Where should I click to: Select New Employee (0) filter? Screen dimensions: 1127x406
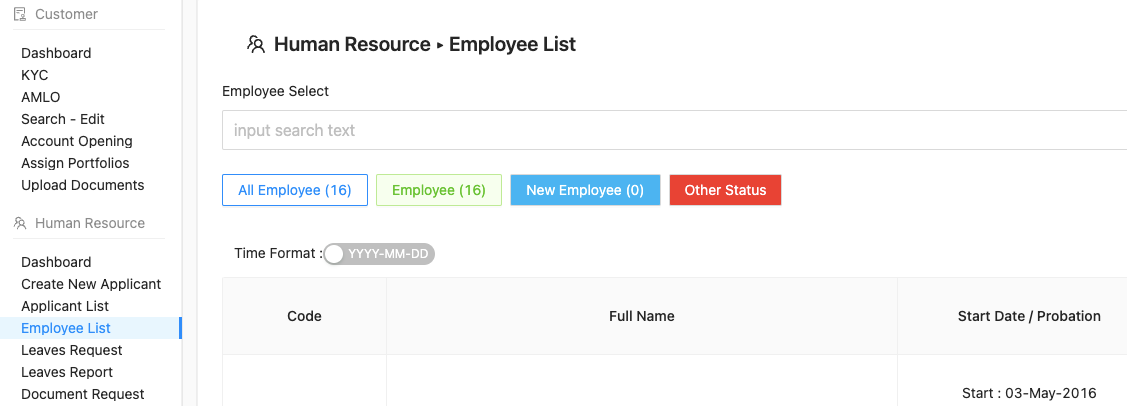click(x=585, y=190)
